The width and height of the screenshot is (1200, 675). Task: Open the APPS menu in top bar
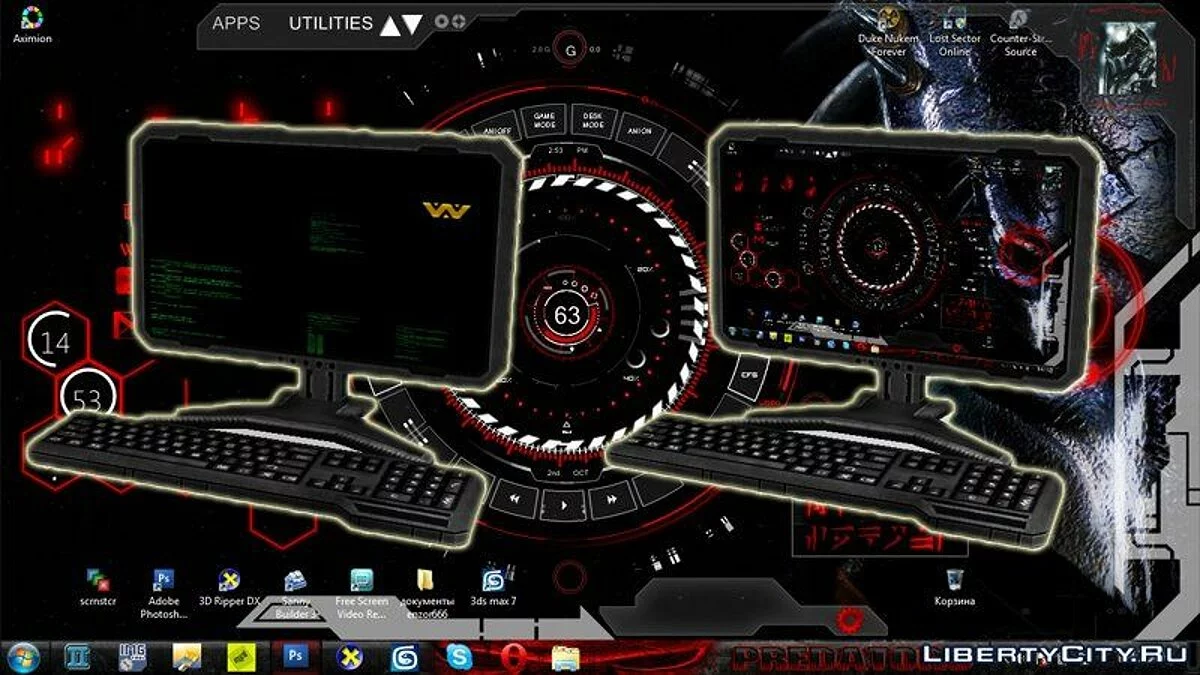pos(237,22)
